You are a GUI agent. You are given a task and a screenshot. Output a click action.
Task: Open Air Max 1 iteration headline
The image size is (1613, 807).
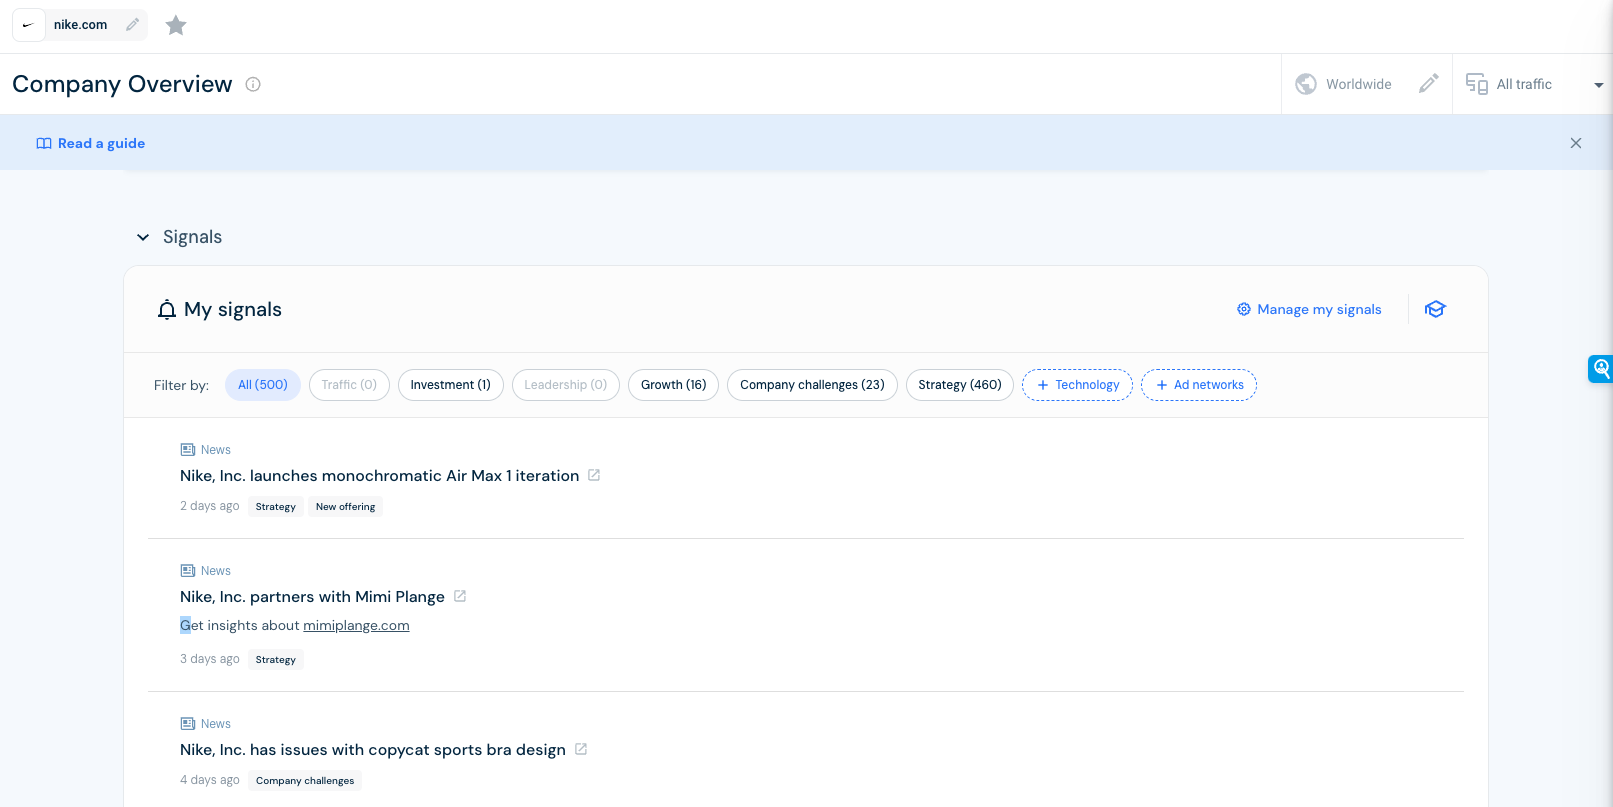click(x=380, y=476)
